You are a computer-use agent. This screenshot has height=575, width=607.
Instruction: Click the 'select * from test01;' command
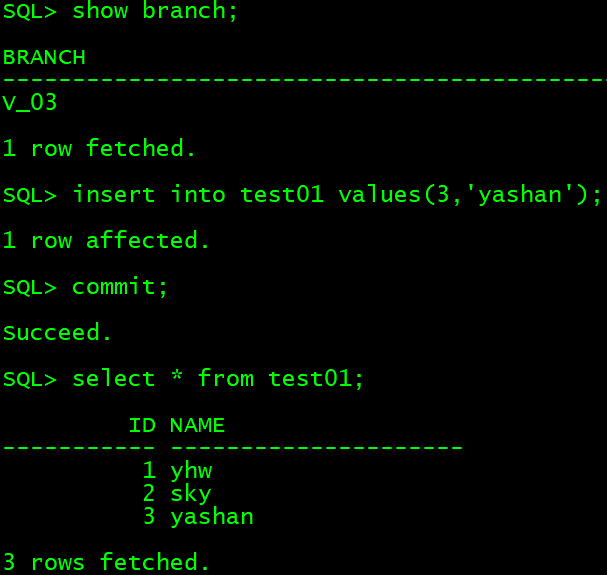click(x=218, y=379)
